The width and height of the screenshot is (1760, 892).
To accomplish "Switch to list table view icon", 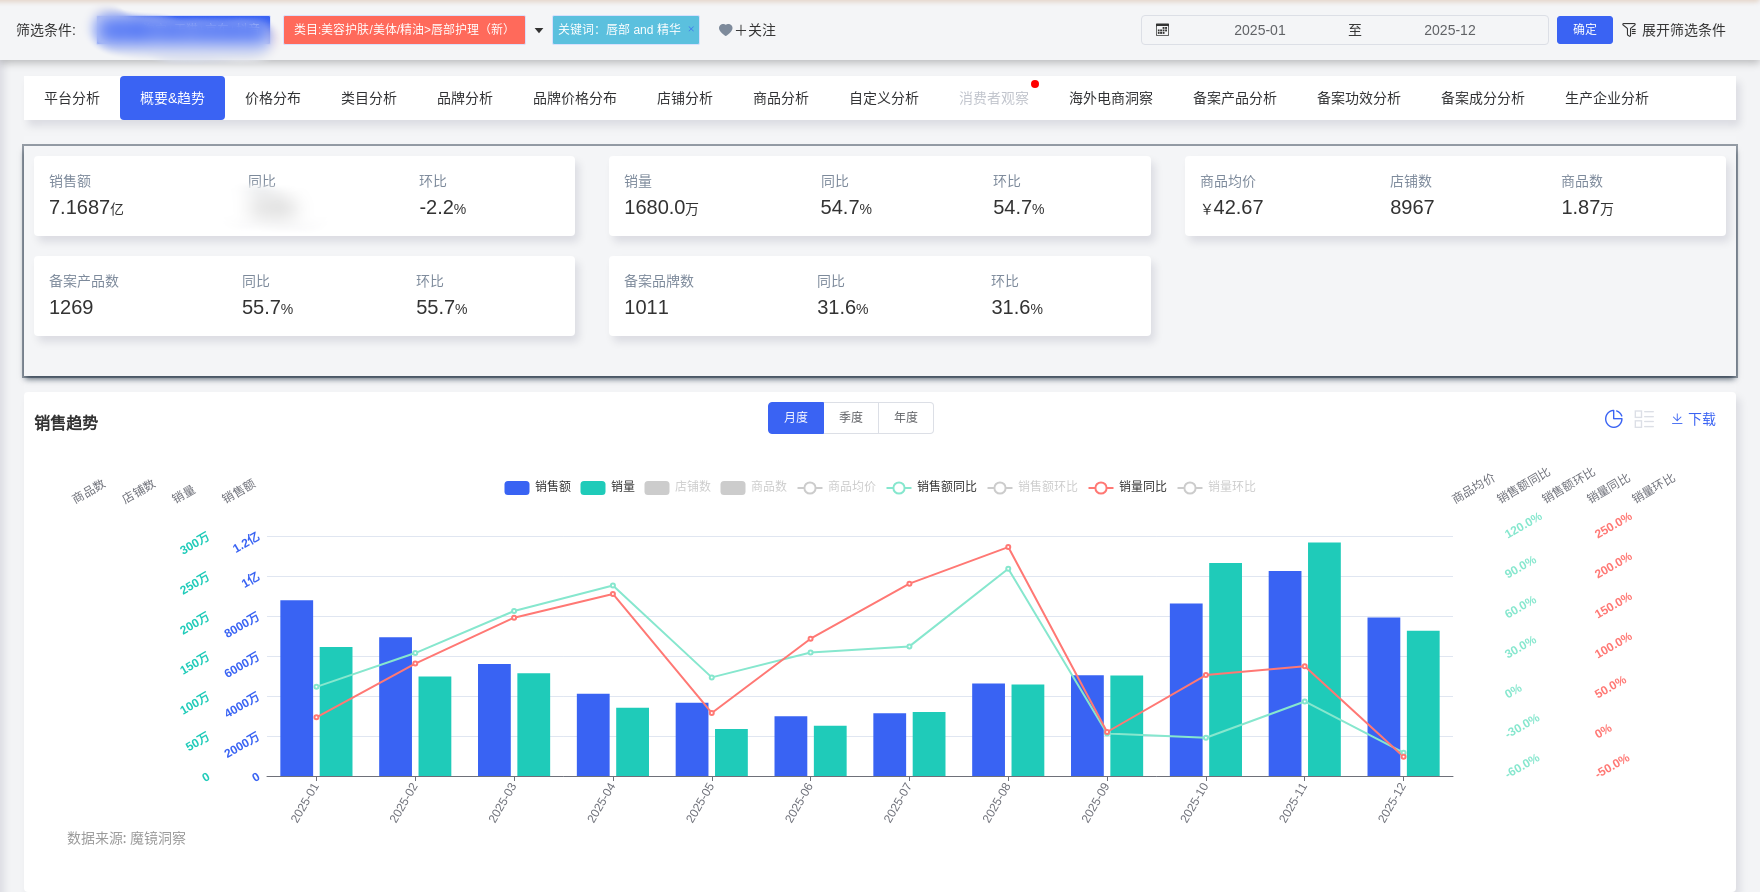I will (1644, 419).
